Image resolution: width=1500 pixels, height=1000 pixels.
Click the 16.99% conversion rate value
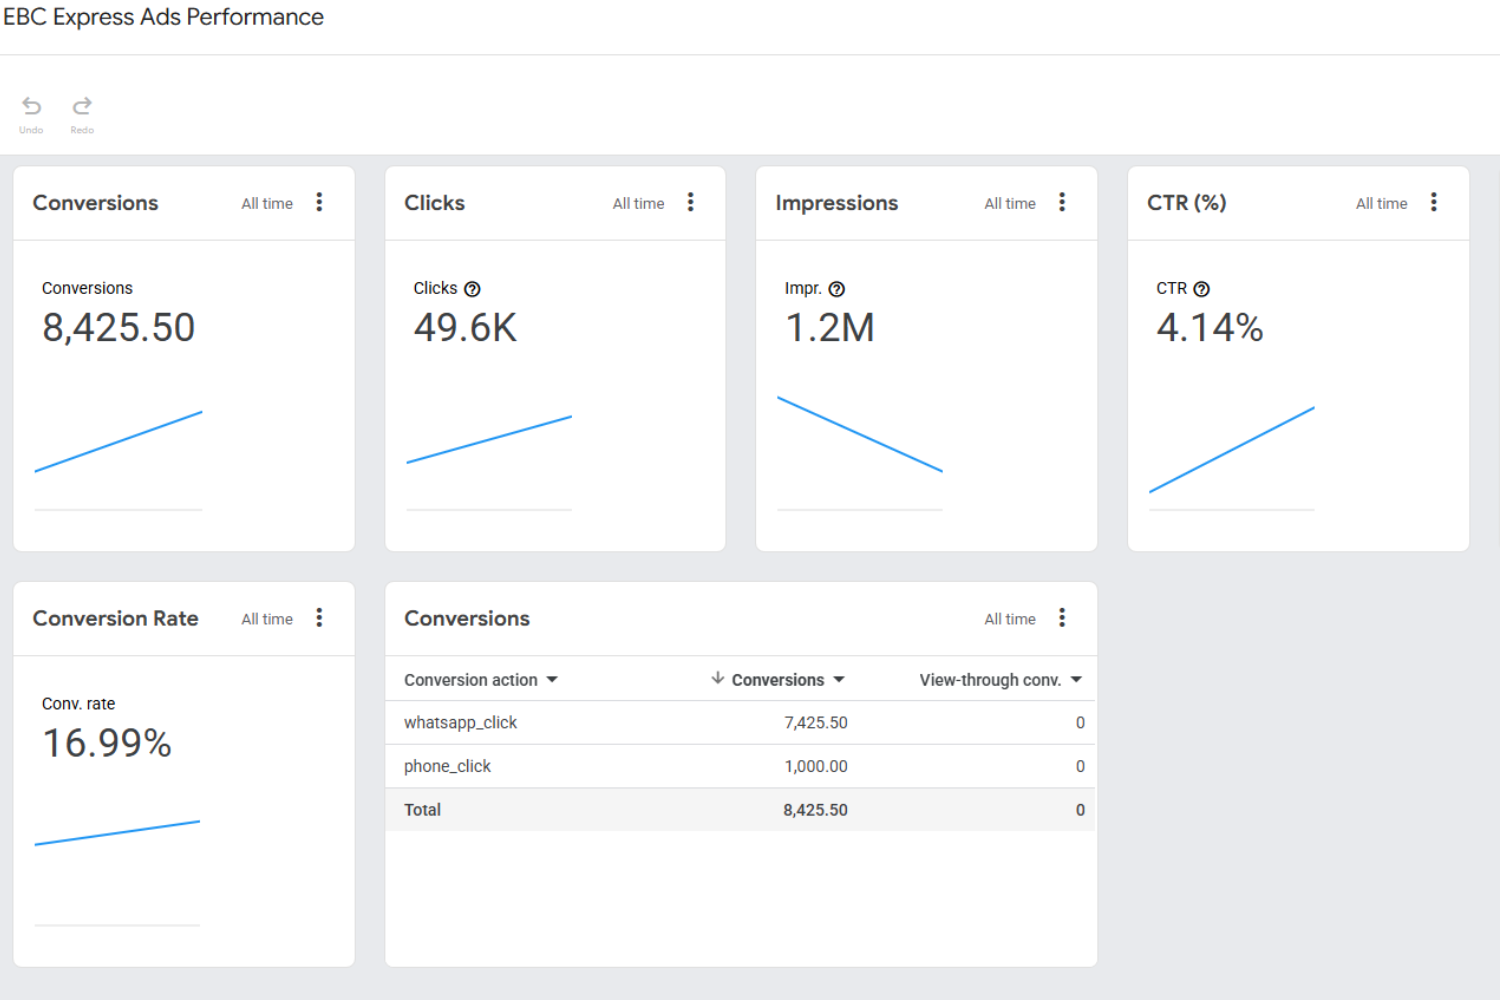point(107,743)
